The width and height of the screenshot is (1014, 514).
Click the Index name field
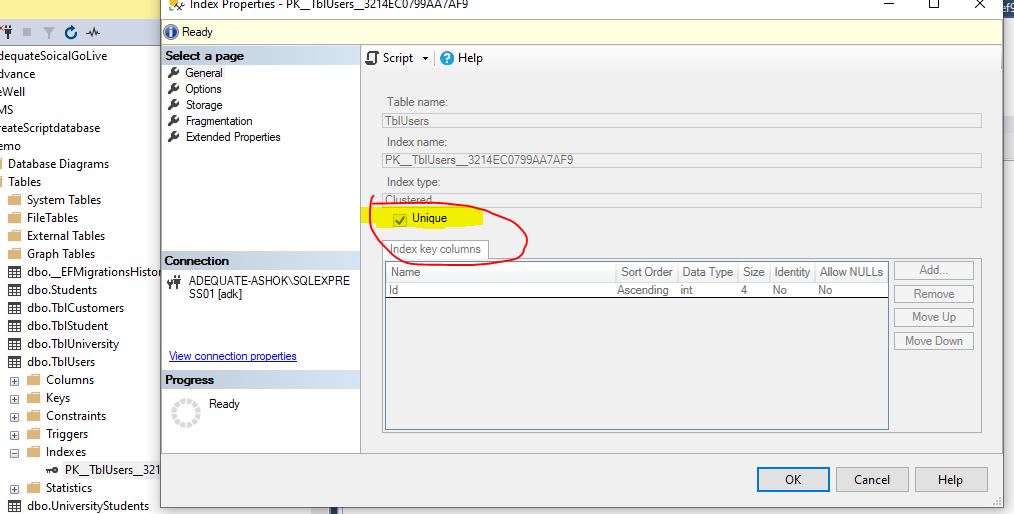click(x=682, y=160)
